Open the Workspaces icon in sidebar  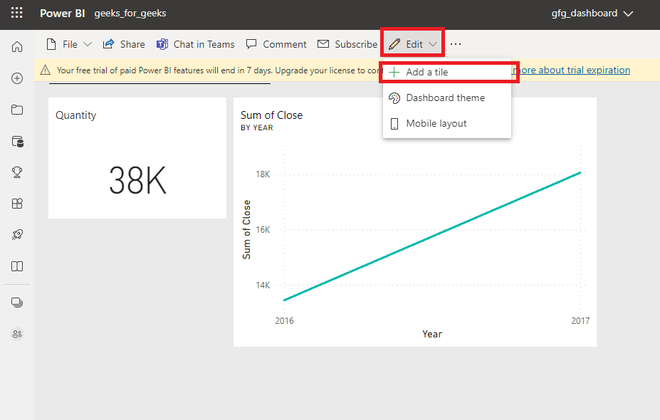[17, 302]
